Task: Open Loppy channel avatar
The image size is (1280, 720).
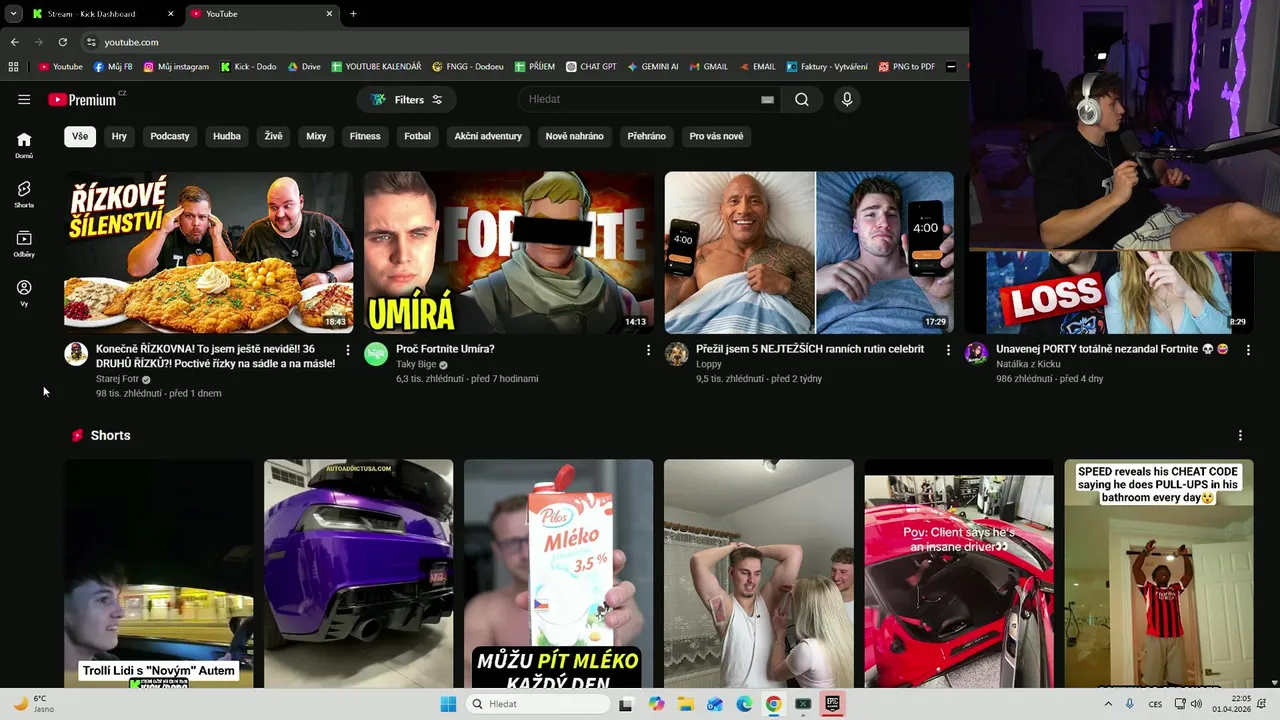Action: (677, 354)
